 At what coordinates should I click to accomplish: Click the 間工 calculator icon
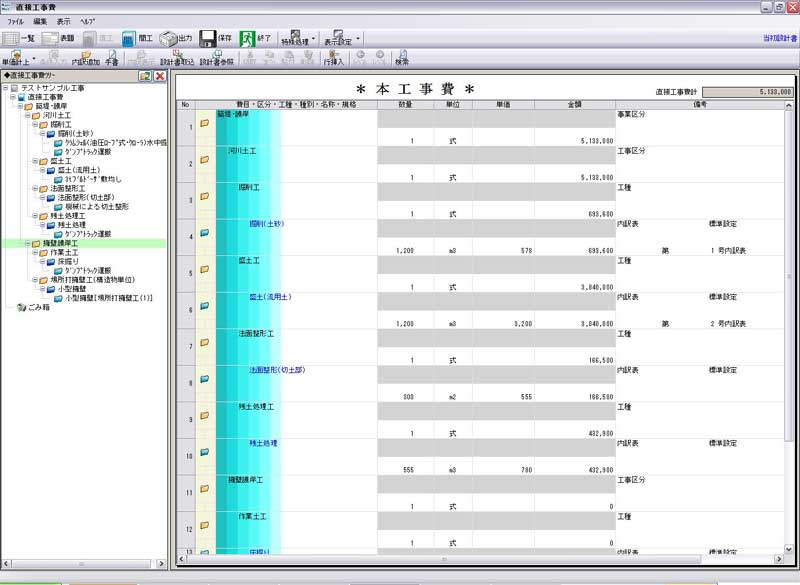(136, 38)
